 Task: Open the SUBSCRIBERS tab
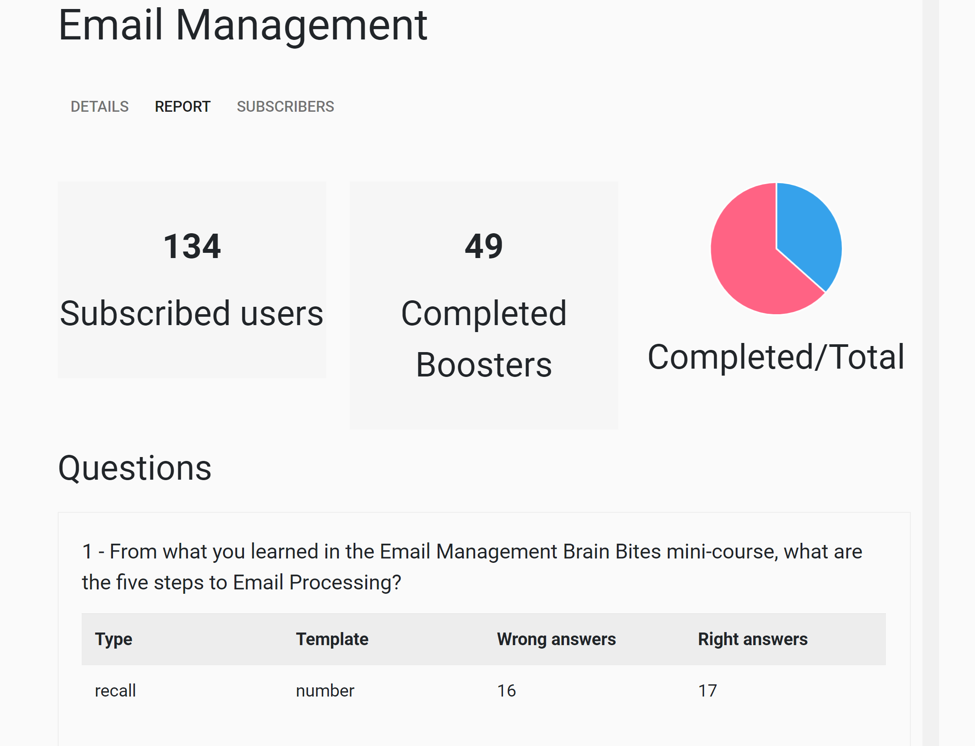point(285,107)
